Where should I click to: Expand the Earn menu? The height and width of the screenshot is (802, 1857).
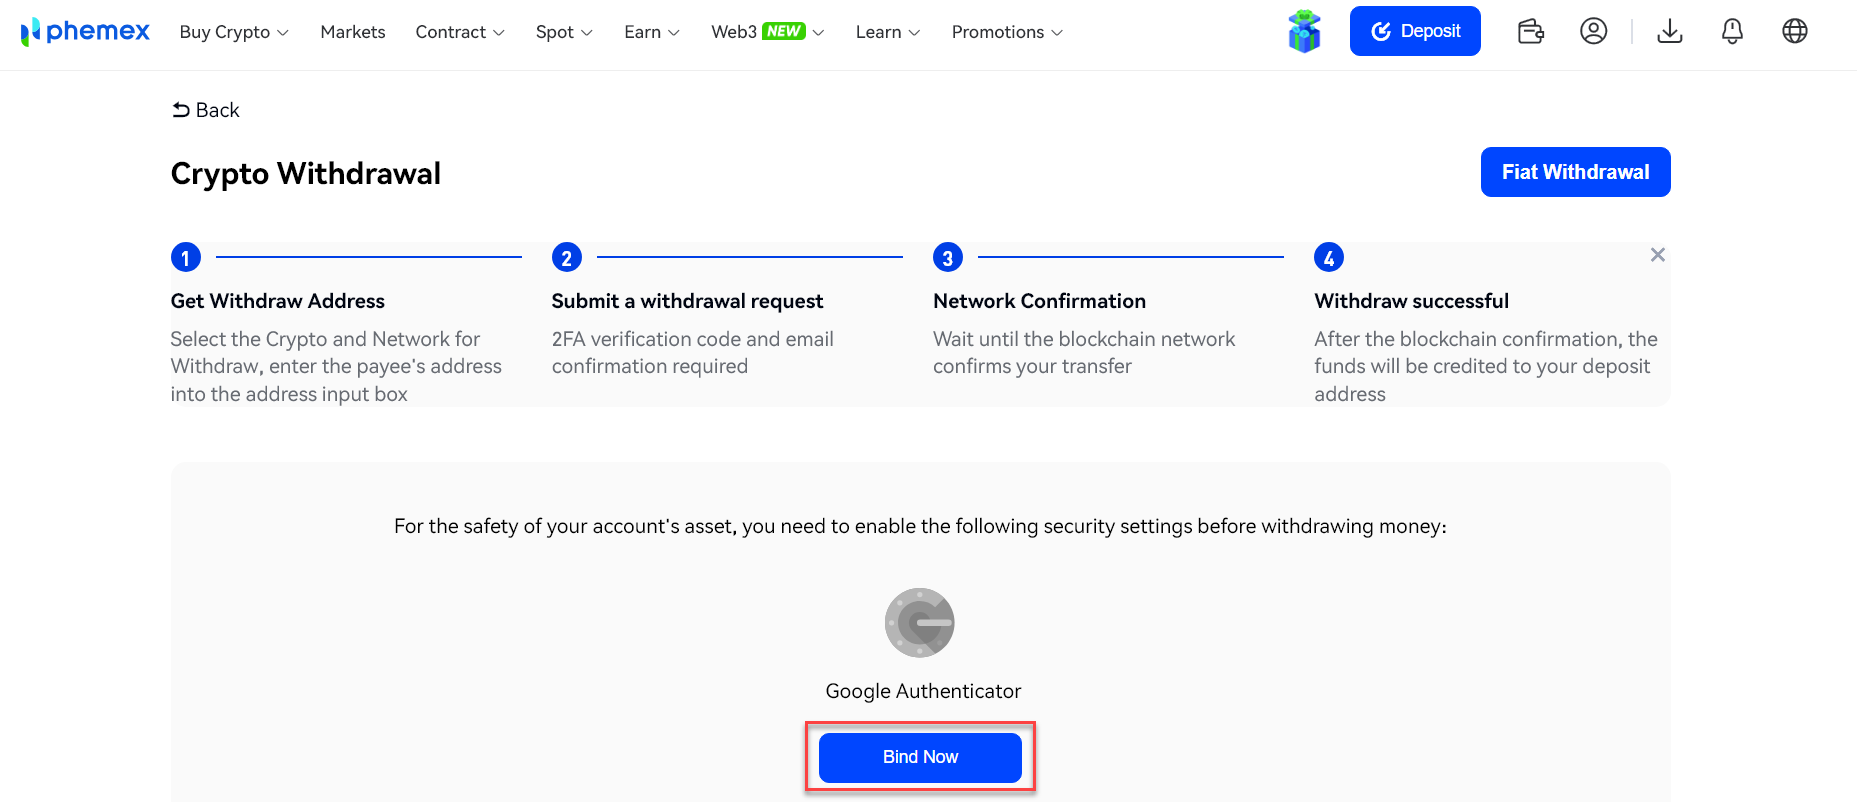tap(652, 32)
